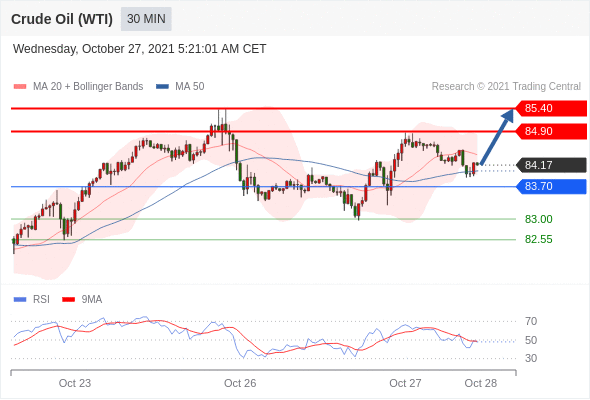Click the green 83.00 support label
Viewport: 590px width, 400px height.
point(538,219)
